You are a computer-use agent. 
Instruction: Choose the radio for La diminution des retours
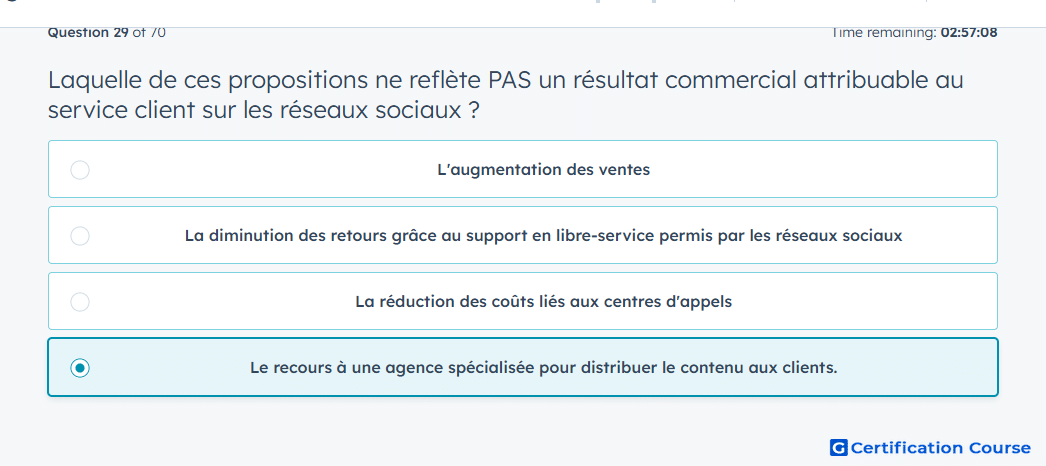tap(80, 236)
